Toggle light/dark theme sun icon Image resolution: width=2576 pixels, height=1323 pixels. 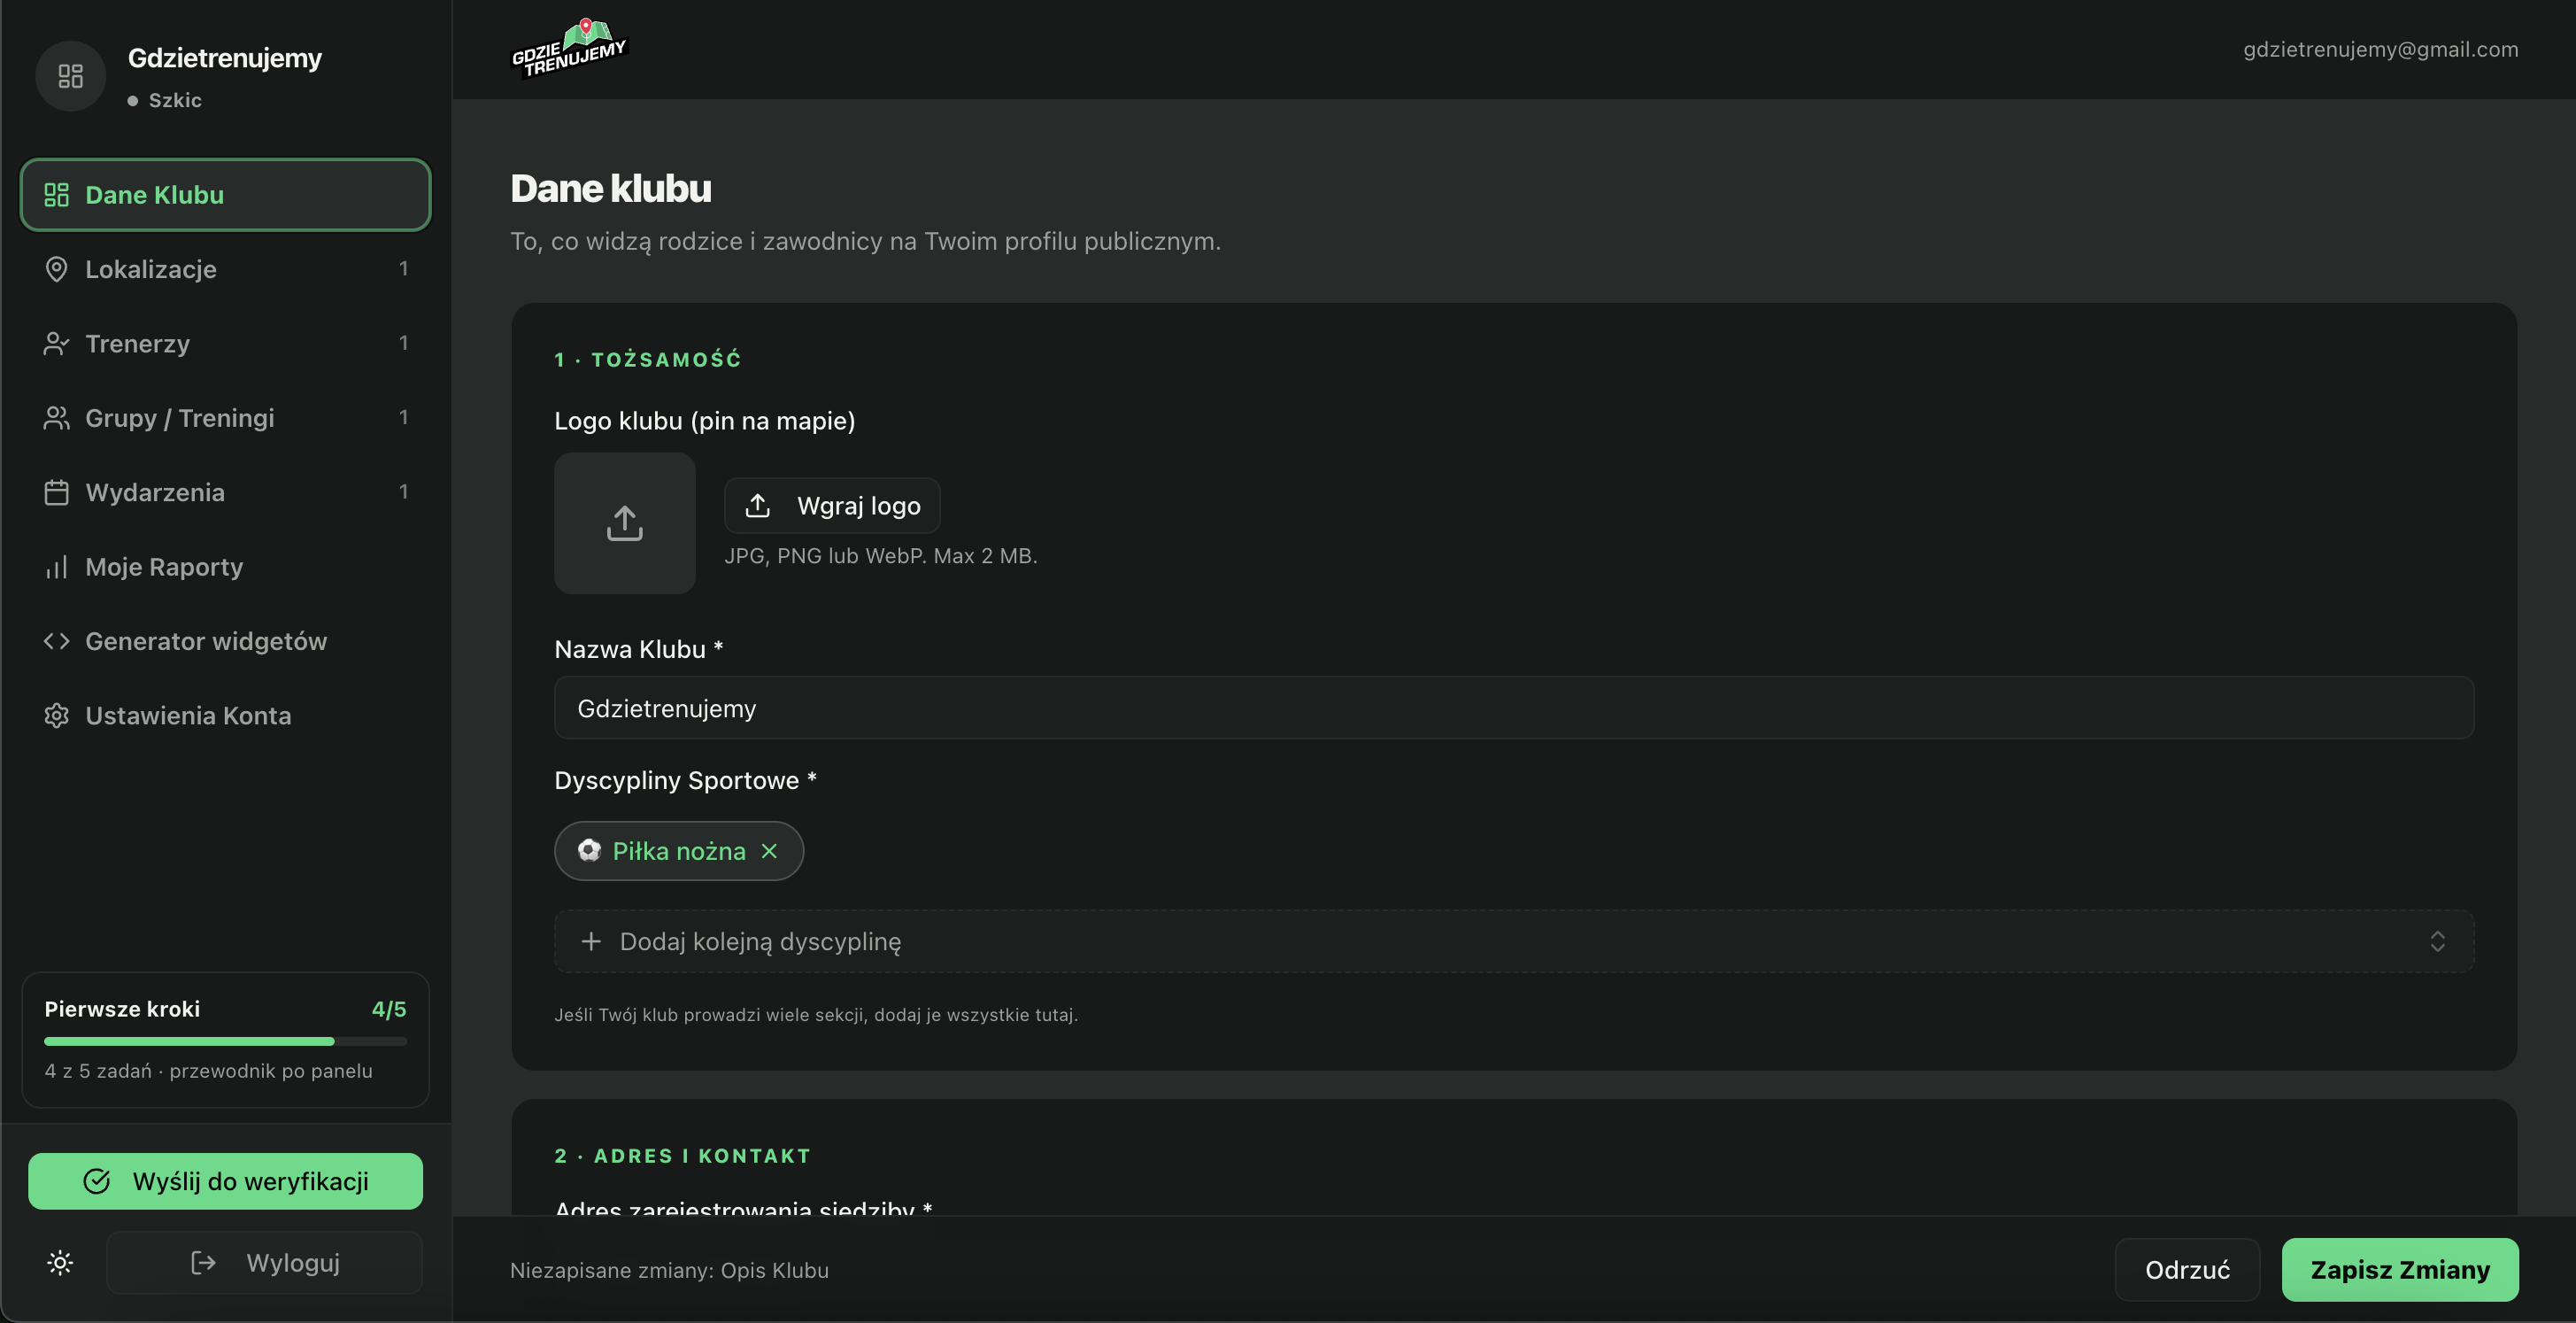pyautogui.click(x=60, y=1263)
